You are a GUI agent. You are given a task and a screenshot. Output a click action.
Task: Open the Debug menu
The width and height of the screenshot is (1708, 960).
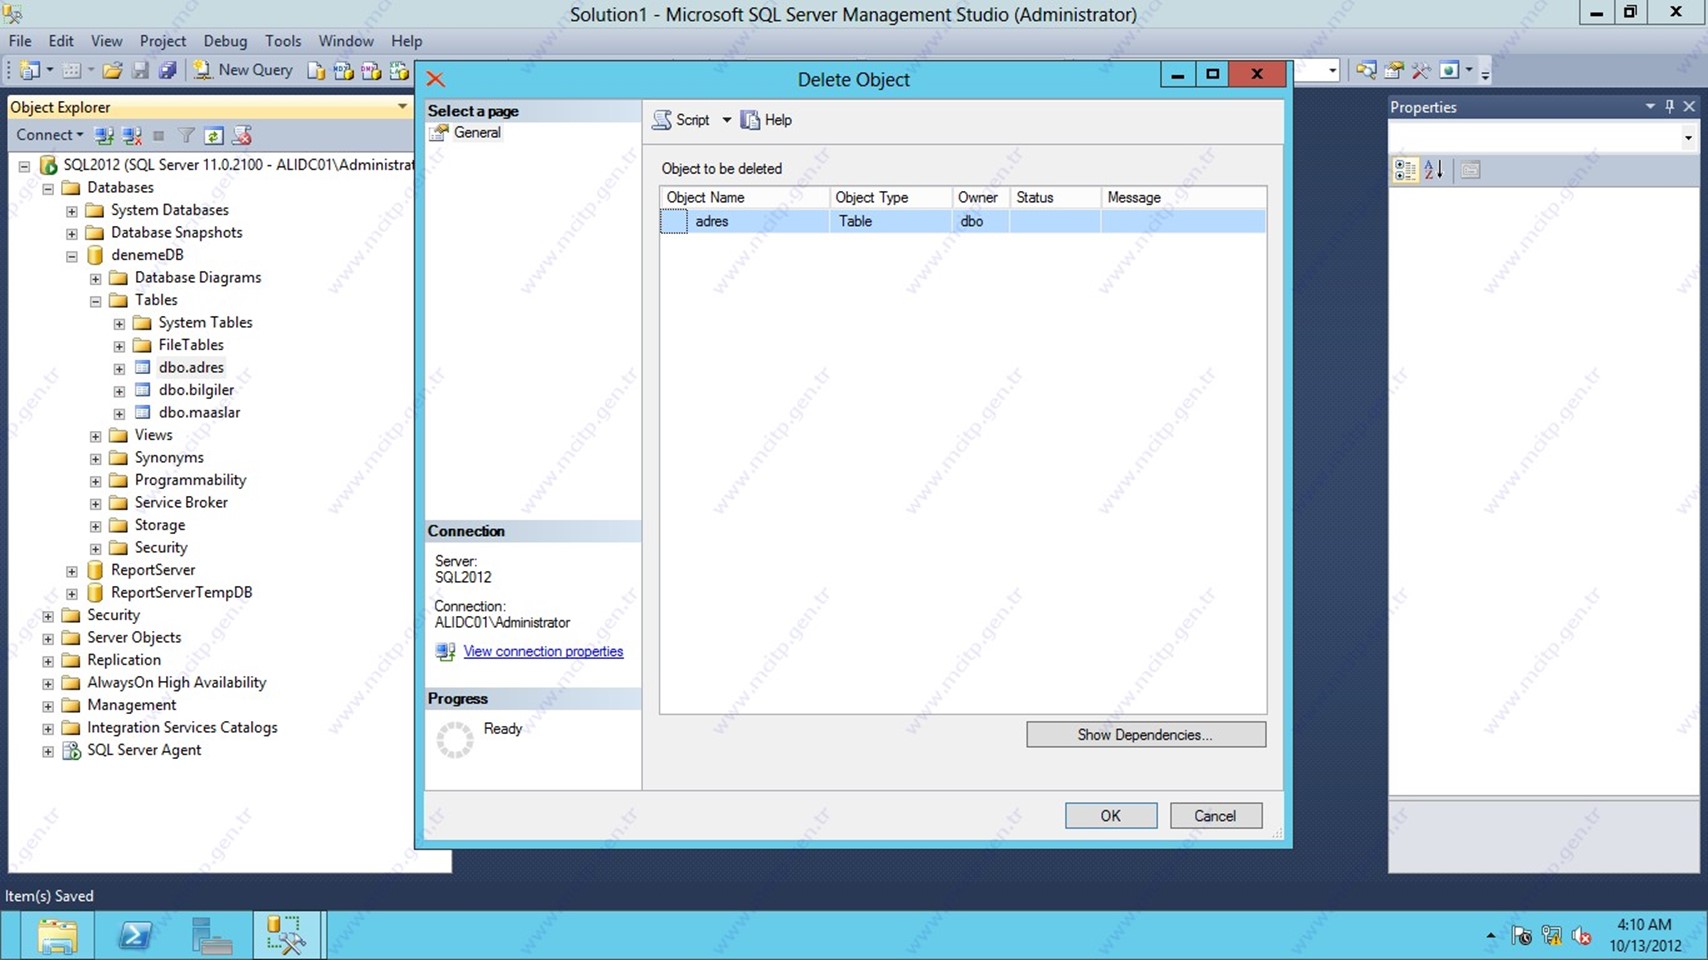(225, 41)
